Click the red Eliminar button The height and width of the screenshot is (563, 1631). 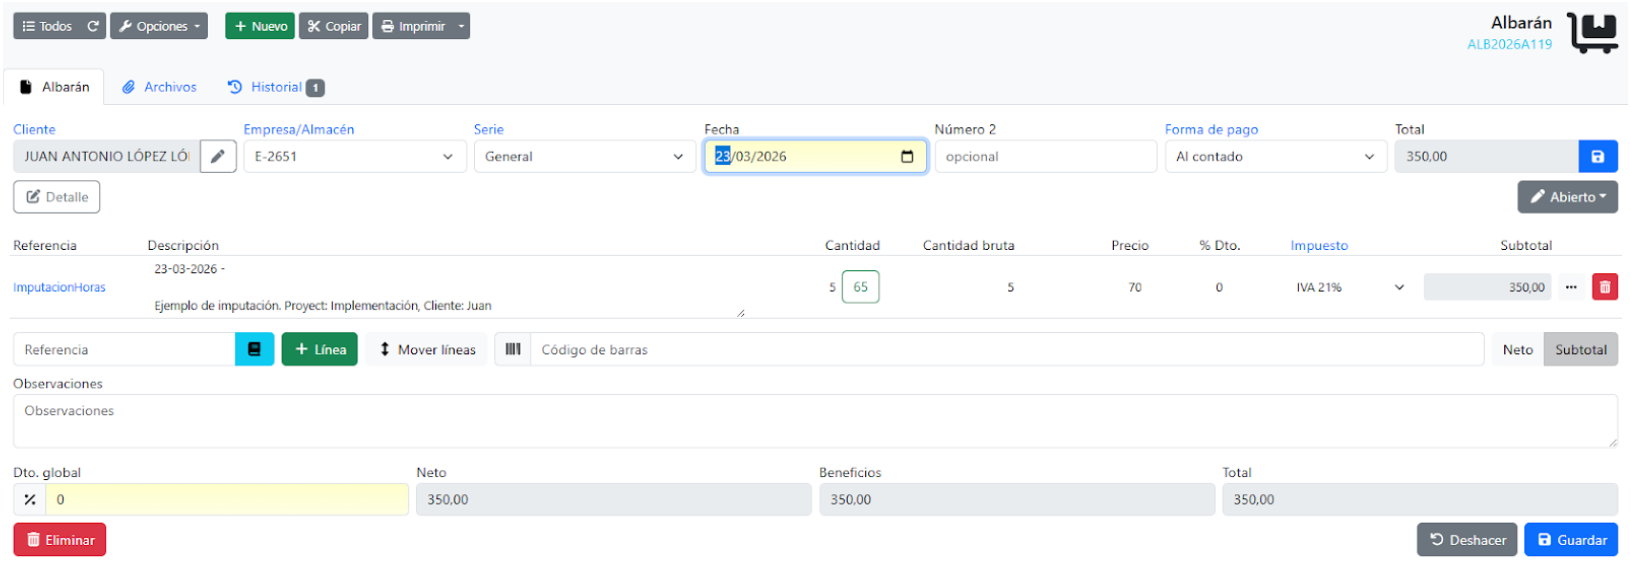pyautogui.click(x=60, y=540)
